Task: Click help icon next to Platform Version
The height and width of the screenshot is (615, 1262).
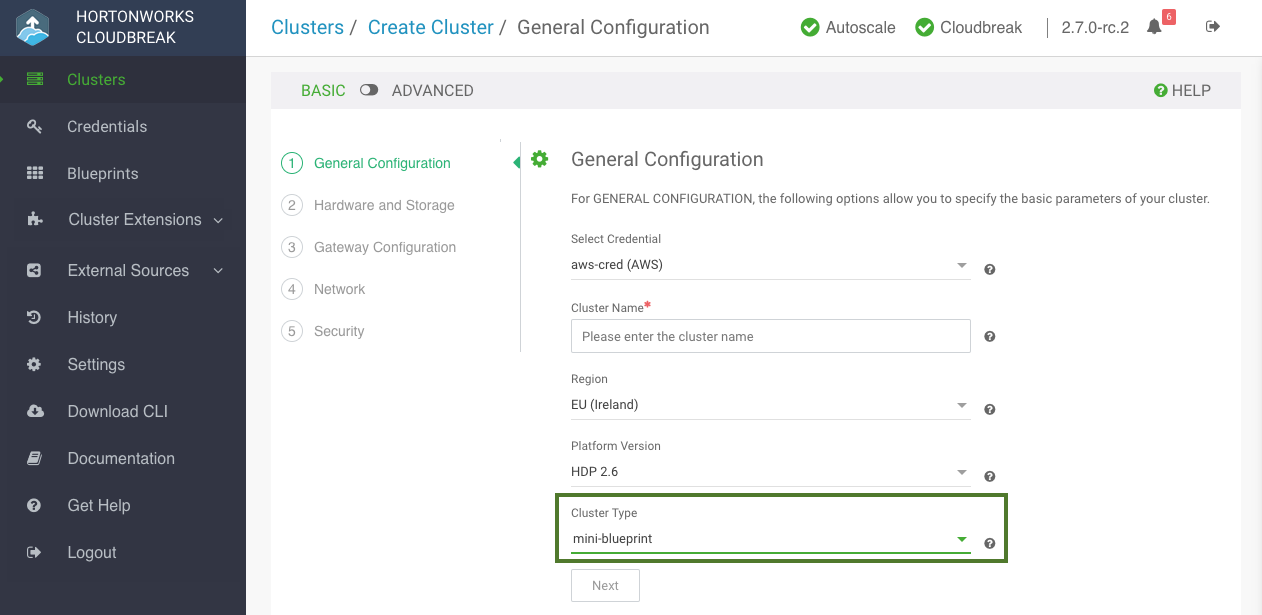Action: 989,477
